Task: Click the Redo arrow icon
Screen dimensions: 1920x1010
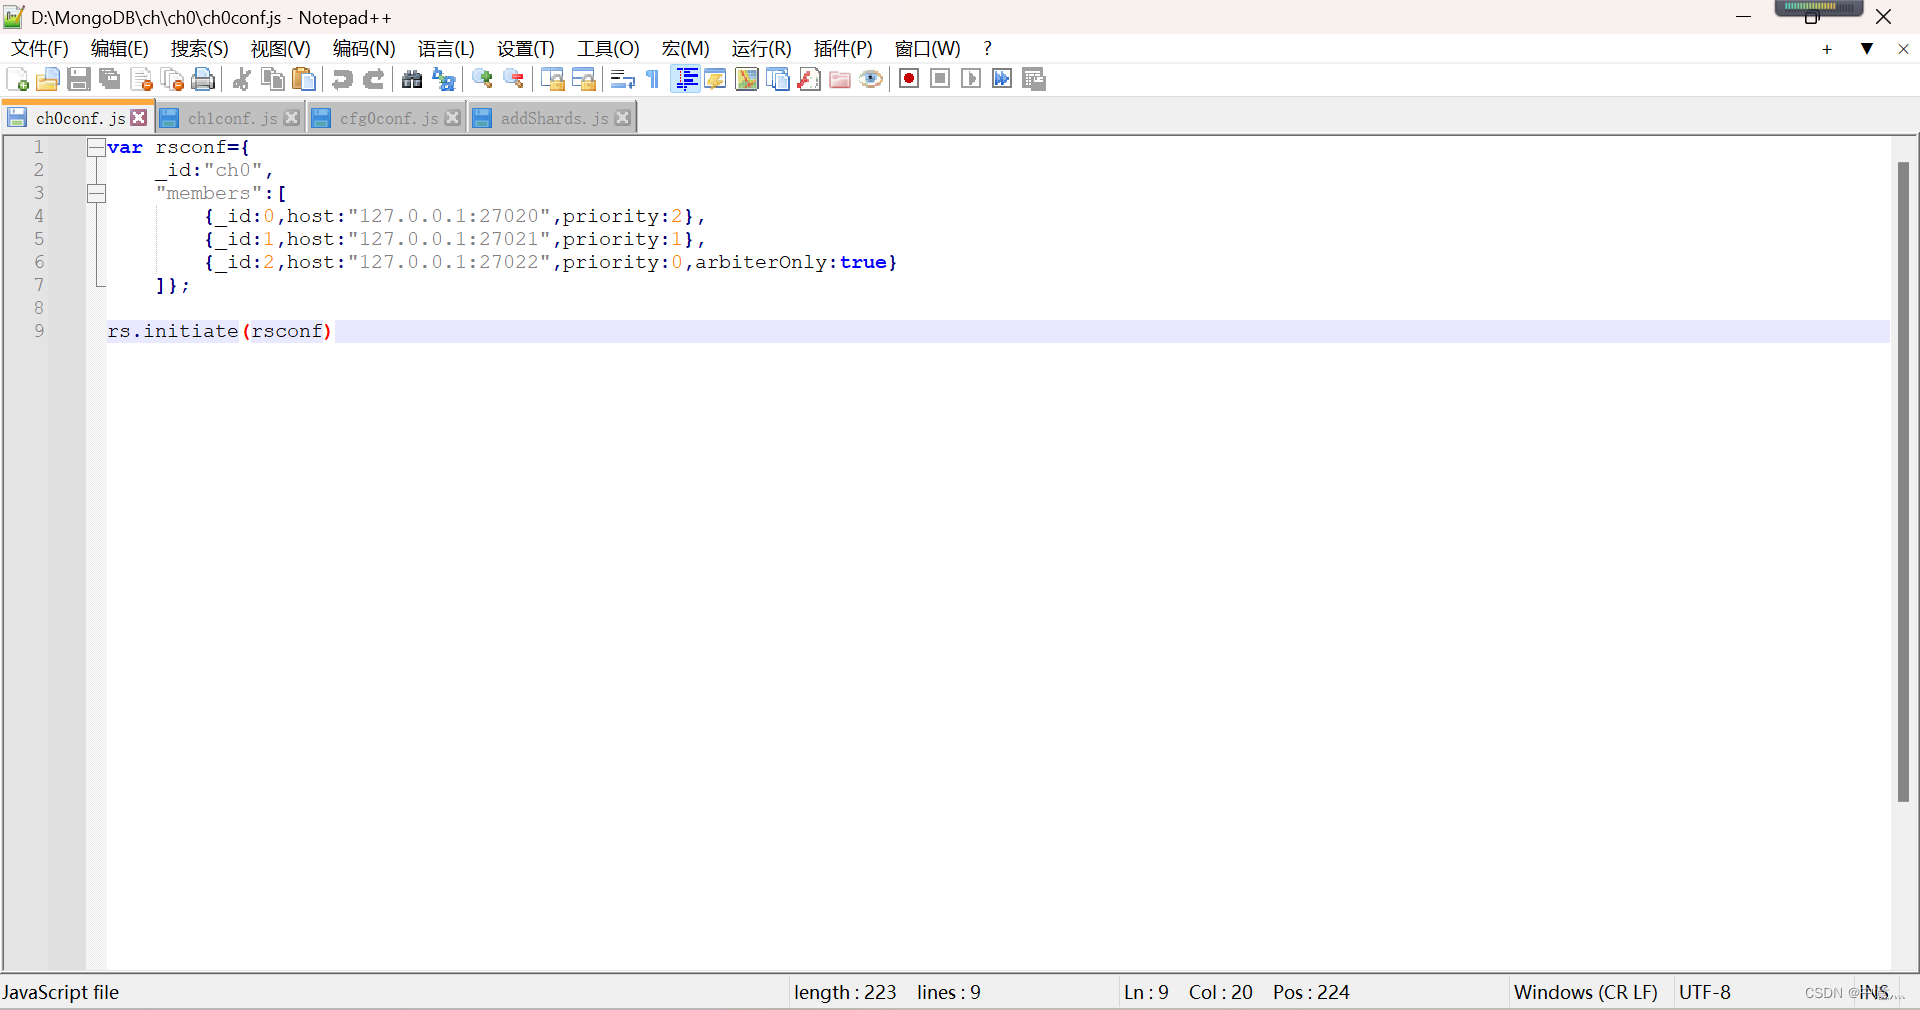Action: (x=374, y=79)
